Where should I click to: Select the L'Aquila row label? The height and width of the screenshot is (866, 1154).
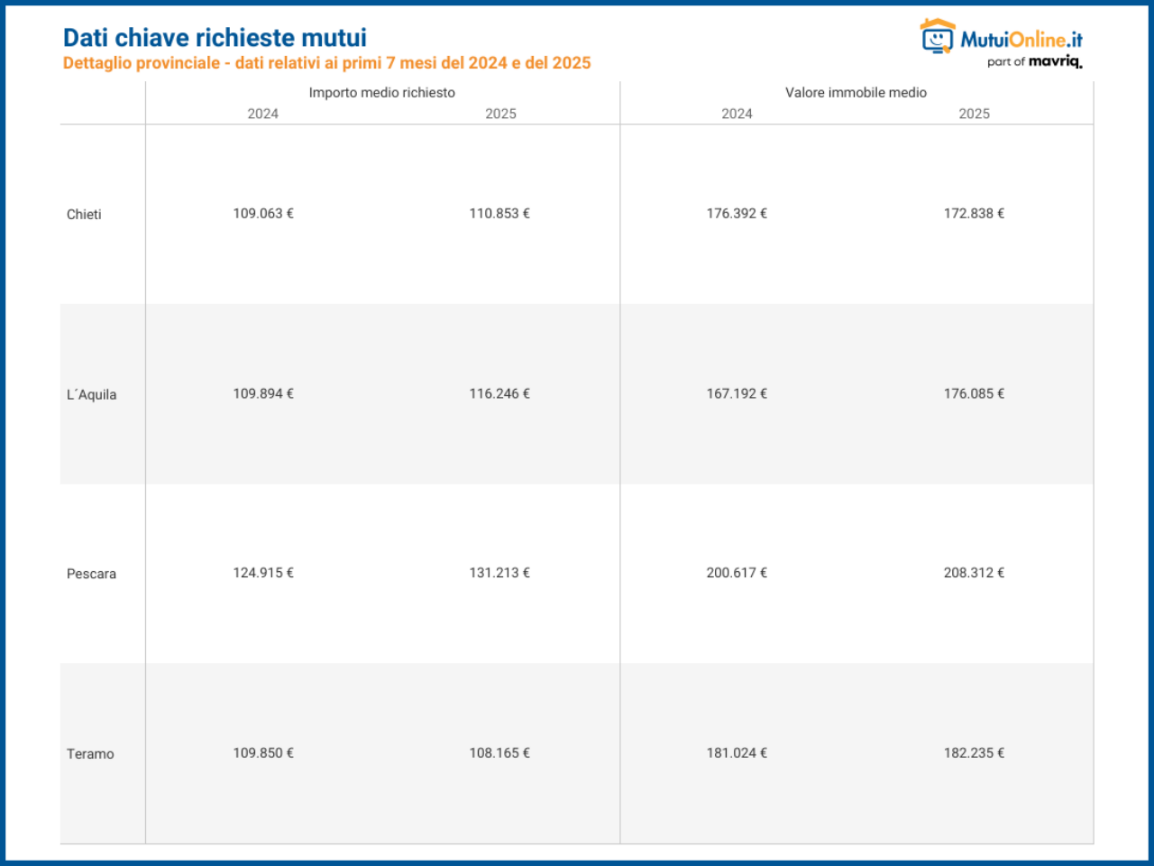pos(91,394)
